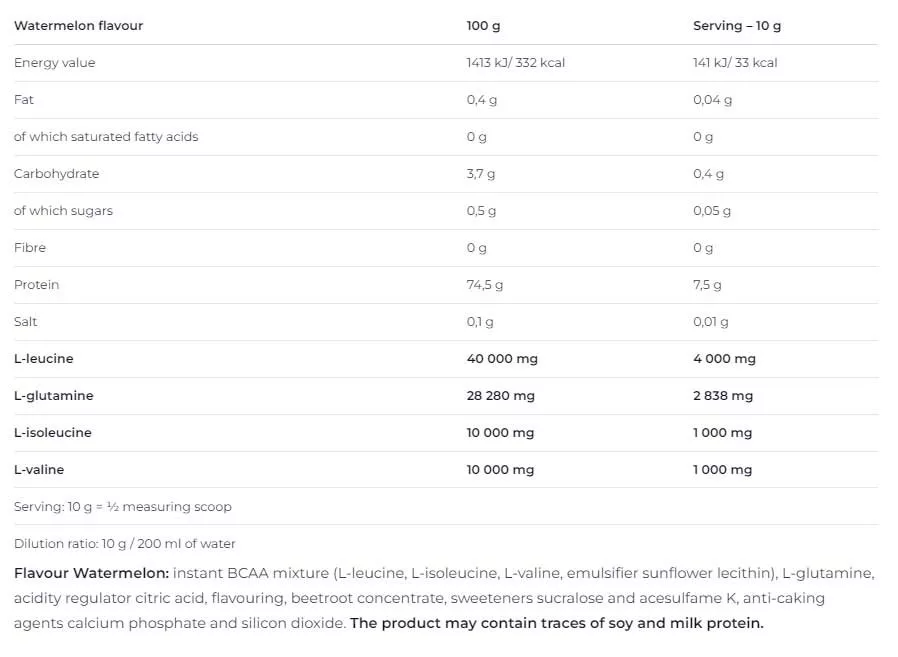Select the "100 g" column header
The height and width of the screenshot is (657, 898).
pos(483,26)
